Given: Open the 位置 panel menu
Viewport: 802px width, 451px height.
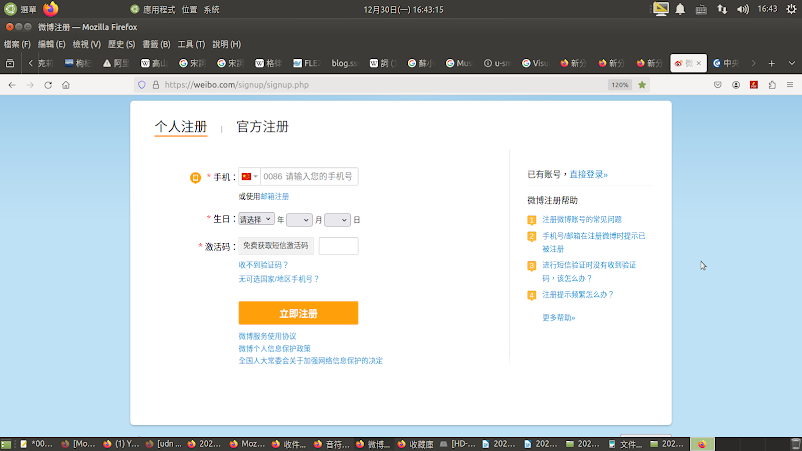Looking at the screenshot, I should point(189,9).
